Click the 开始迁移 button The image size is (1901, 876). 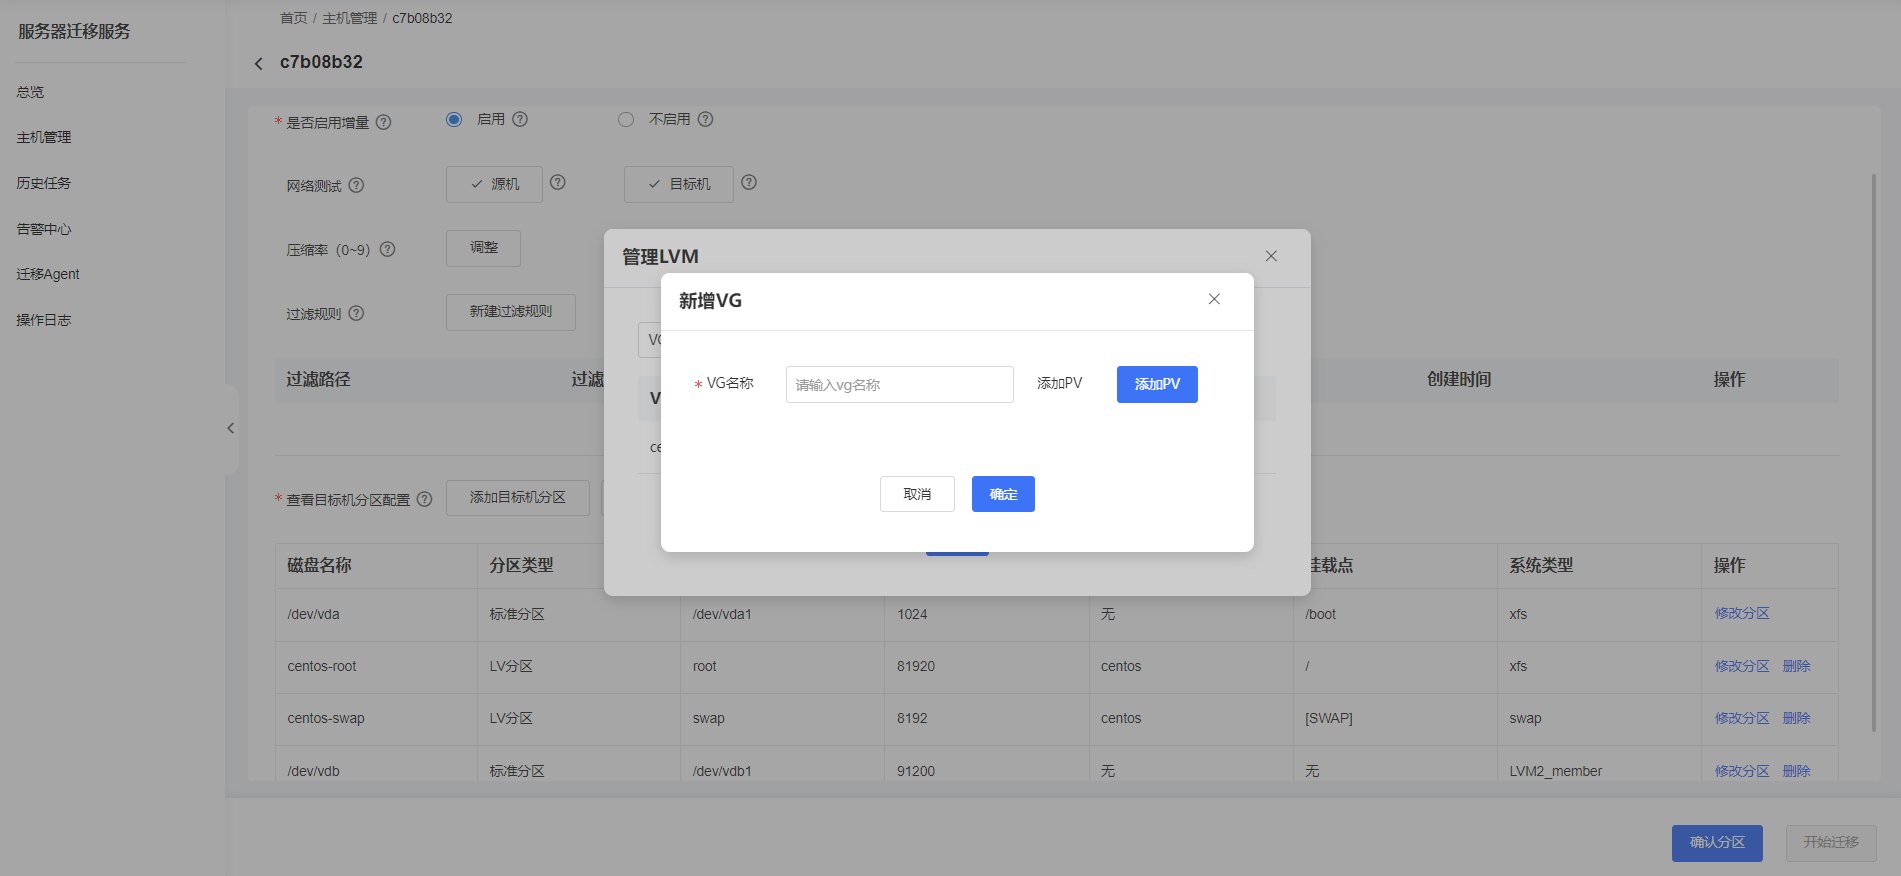click(x=1831, y=843)
